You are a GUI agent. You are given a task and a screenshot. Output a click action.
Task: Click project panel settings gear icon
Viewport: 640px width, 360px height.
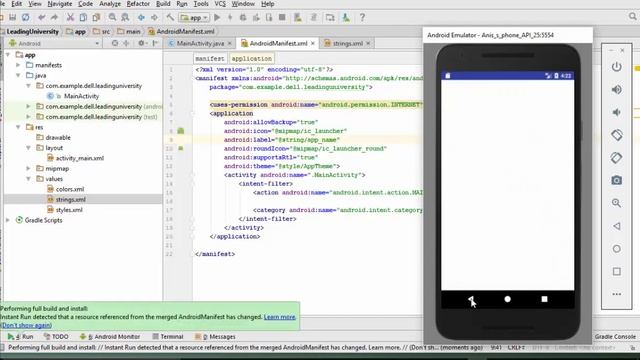pyautogui.click(x=141, y=43)
